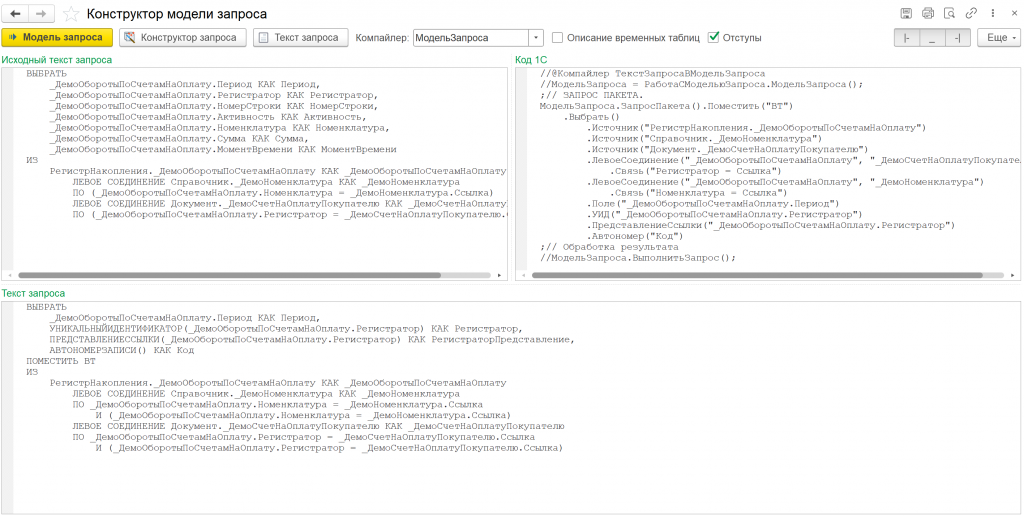
Task: Click horizontal scrollbar of Код 1С panel
Action: tap(758, 276)
